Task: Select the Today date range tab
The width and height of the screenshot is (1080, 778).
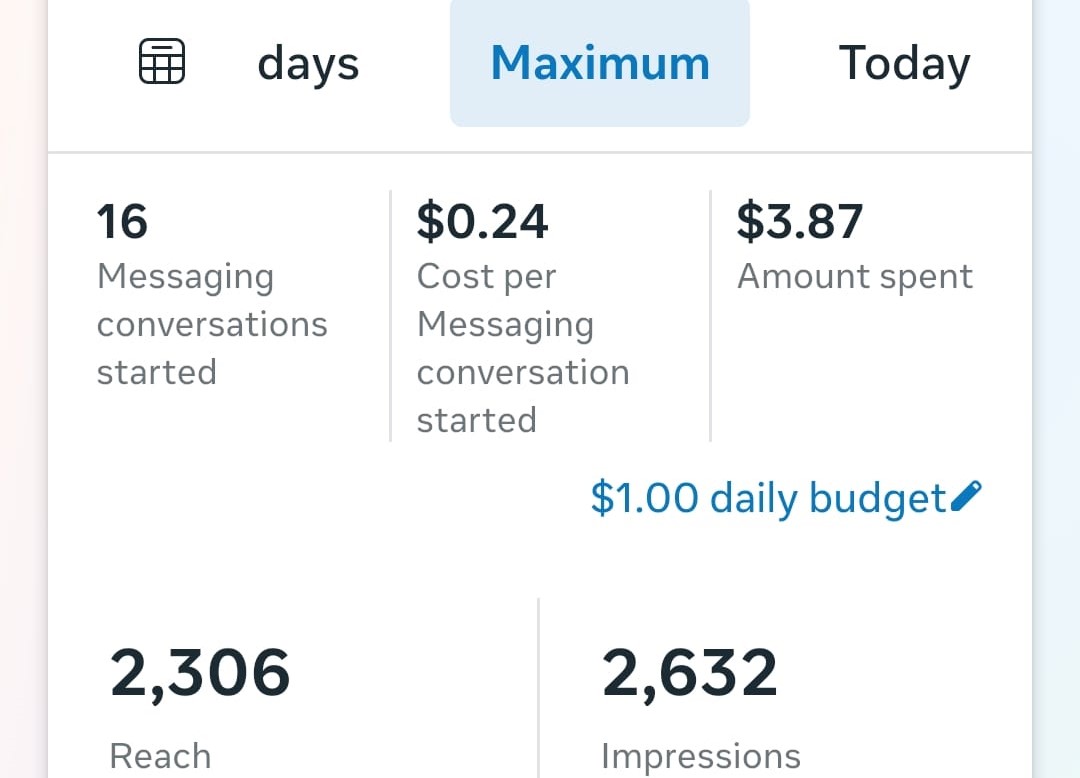Action: [x=904, y=64]
